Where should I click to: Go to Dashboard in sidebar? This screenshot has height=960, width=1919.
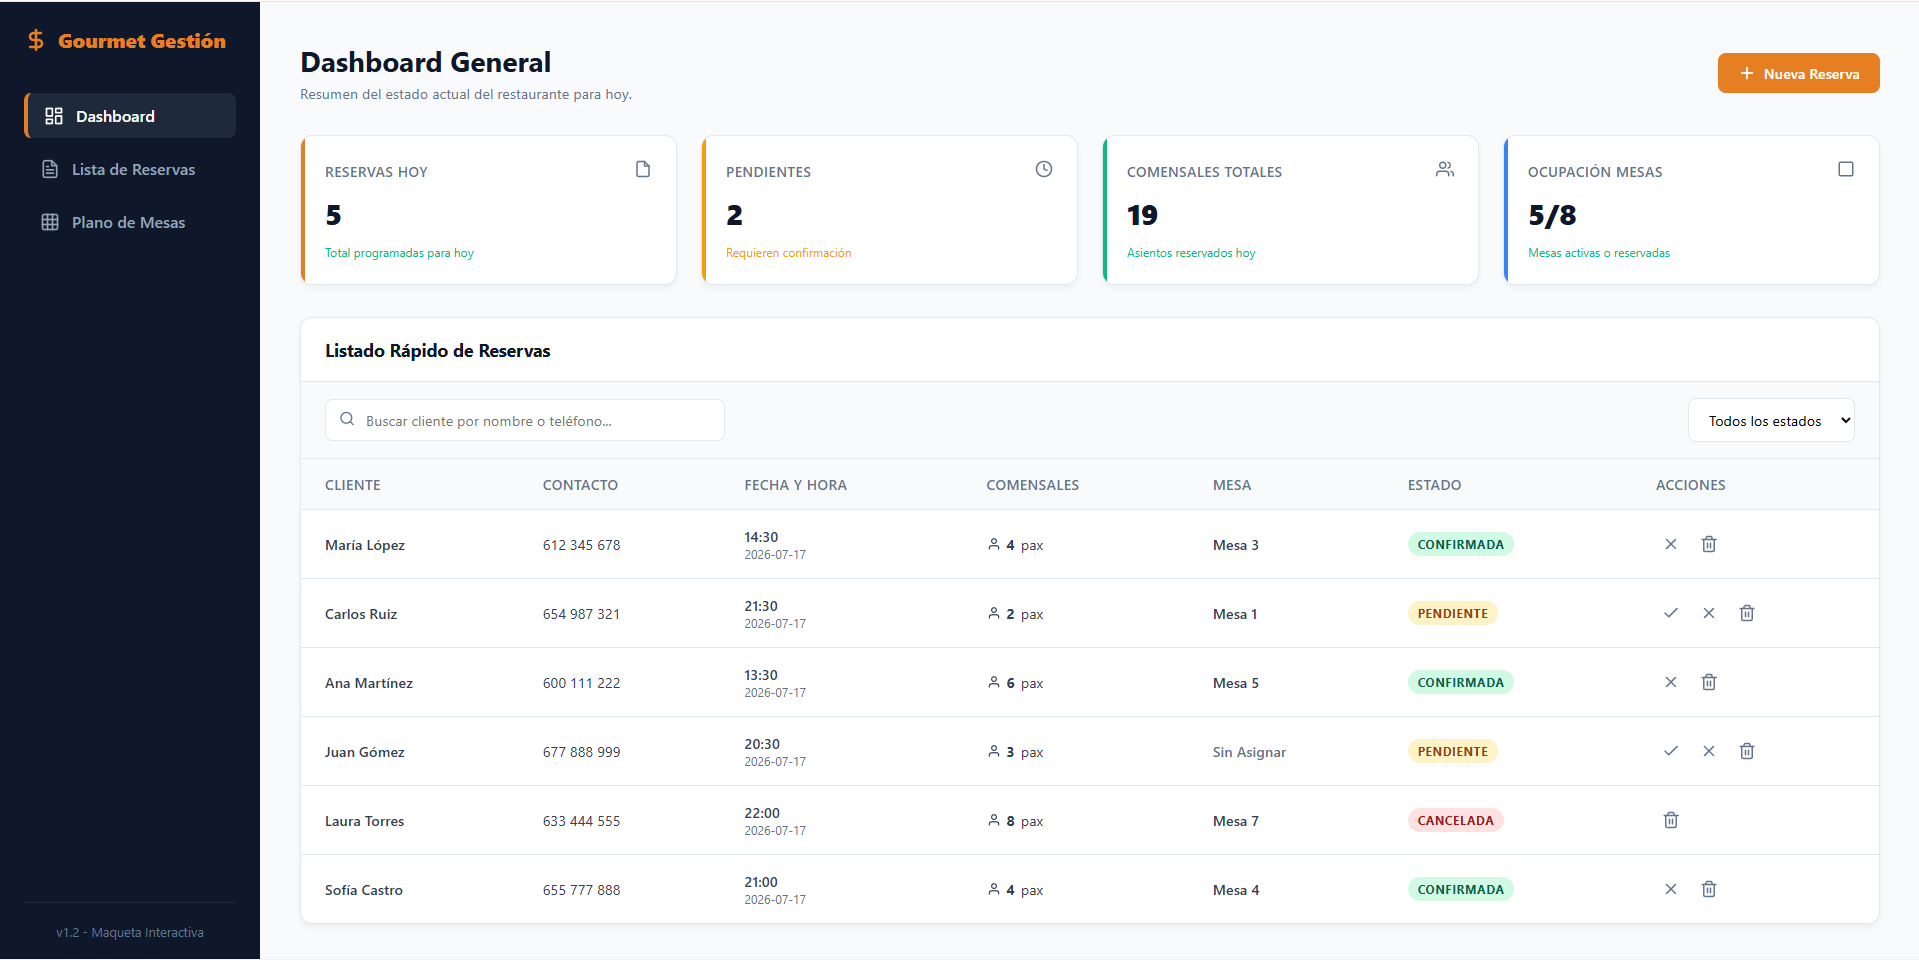(130, 116)
